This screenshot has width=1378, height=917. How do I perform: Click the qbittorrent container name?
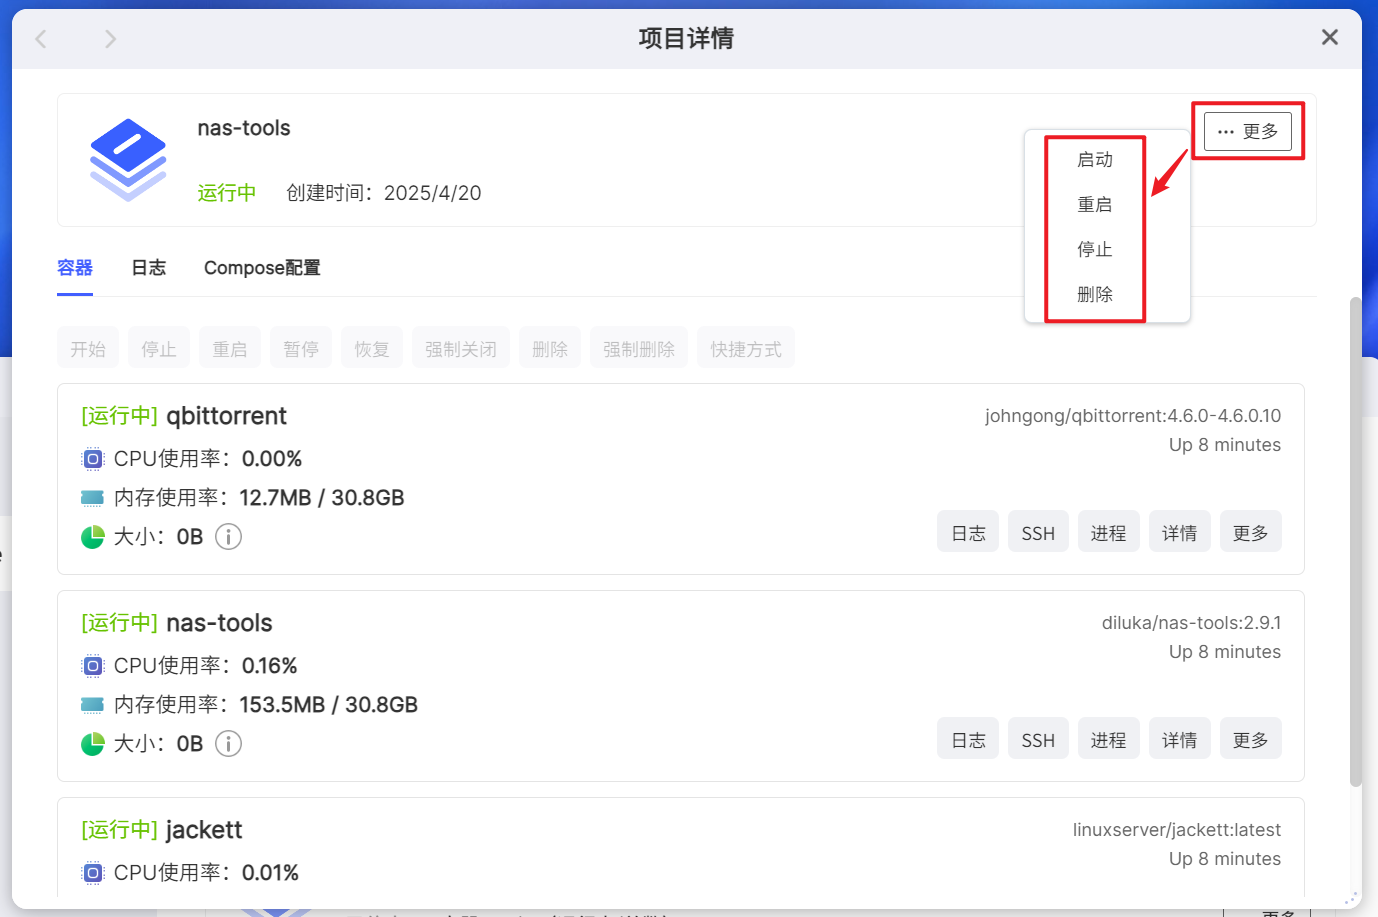(x=226, y=416)
